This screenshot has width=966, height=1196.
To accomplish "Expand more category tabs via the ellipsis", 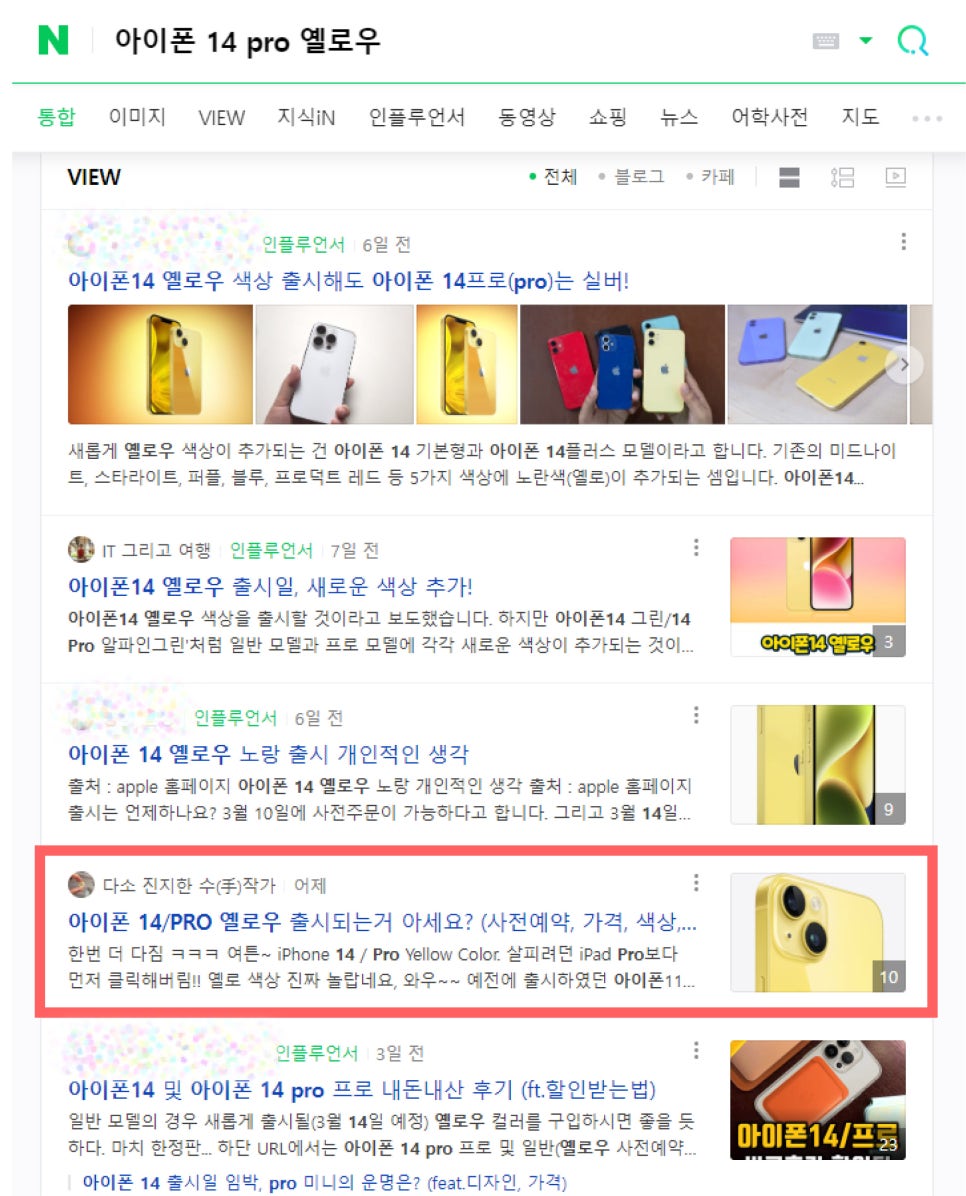I will tap(927, 118).
